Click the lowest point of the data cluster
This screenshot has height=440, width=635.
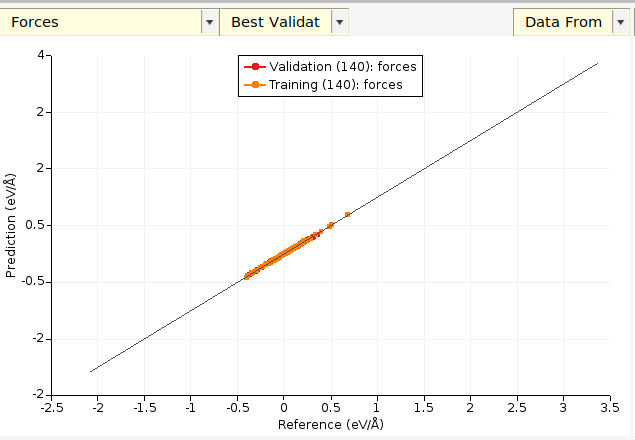(247, 276)
